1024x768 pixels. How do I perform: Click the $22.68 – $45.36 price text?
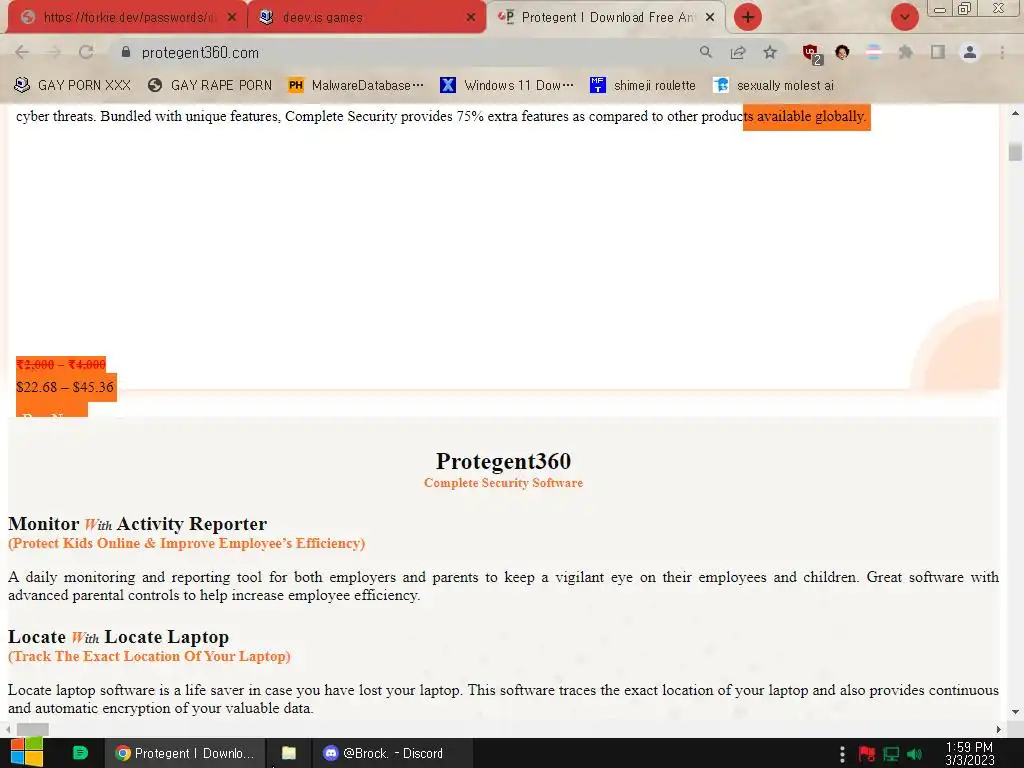[65, 387]
